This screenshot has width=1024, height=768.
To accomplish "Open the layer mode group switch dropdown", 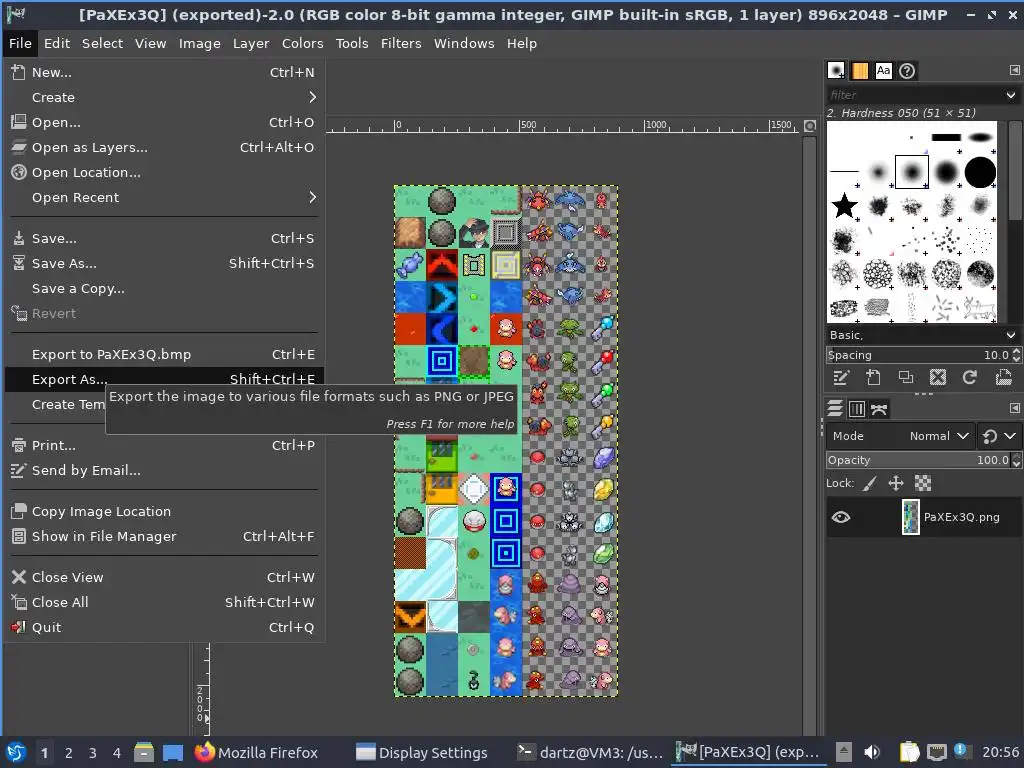I will pos(999,436).
